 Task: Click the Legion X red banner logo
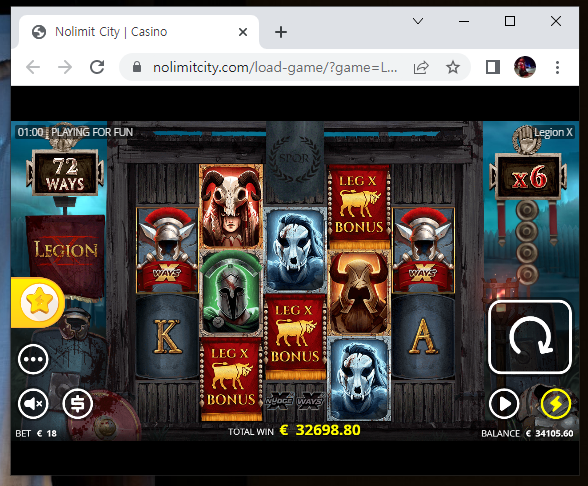point(66,250)
